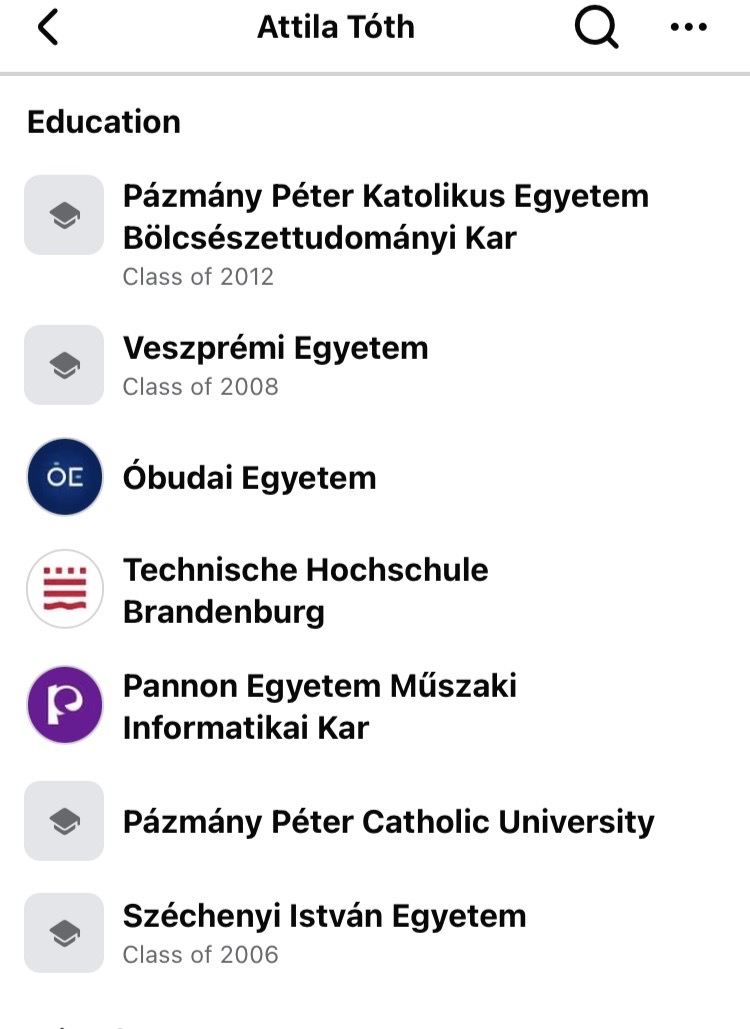Open Pázmány Péter Katolikus Egyetem Bölcsészettudományi Kar
Viewport: 750px width, 1029px height.
385,216
